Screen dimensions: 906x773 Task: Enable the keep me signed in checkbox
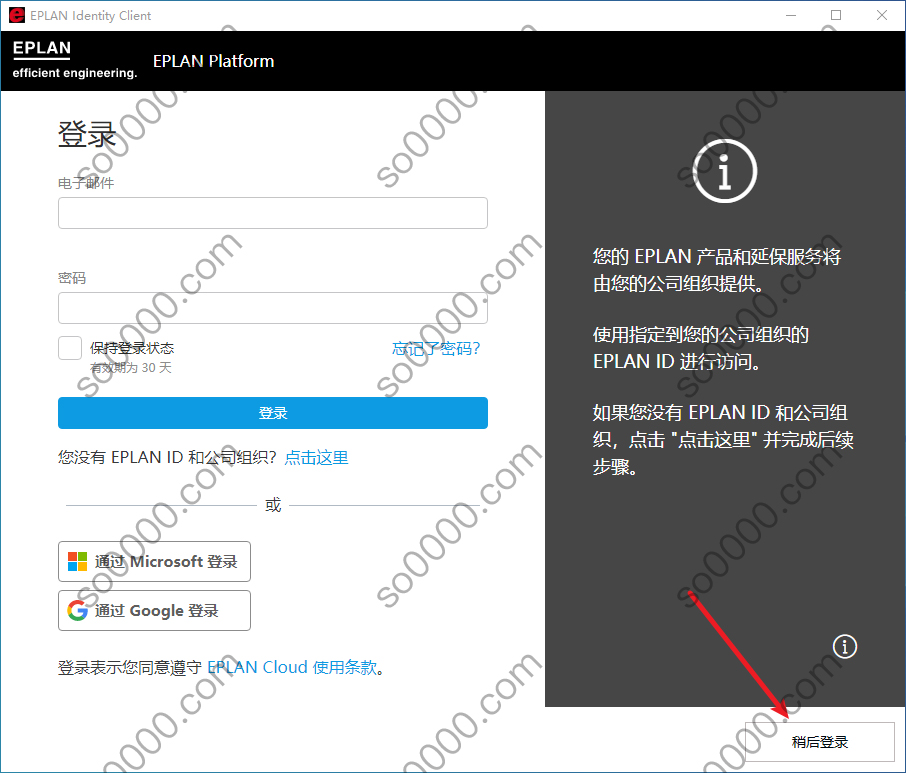click(70, 348)
